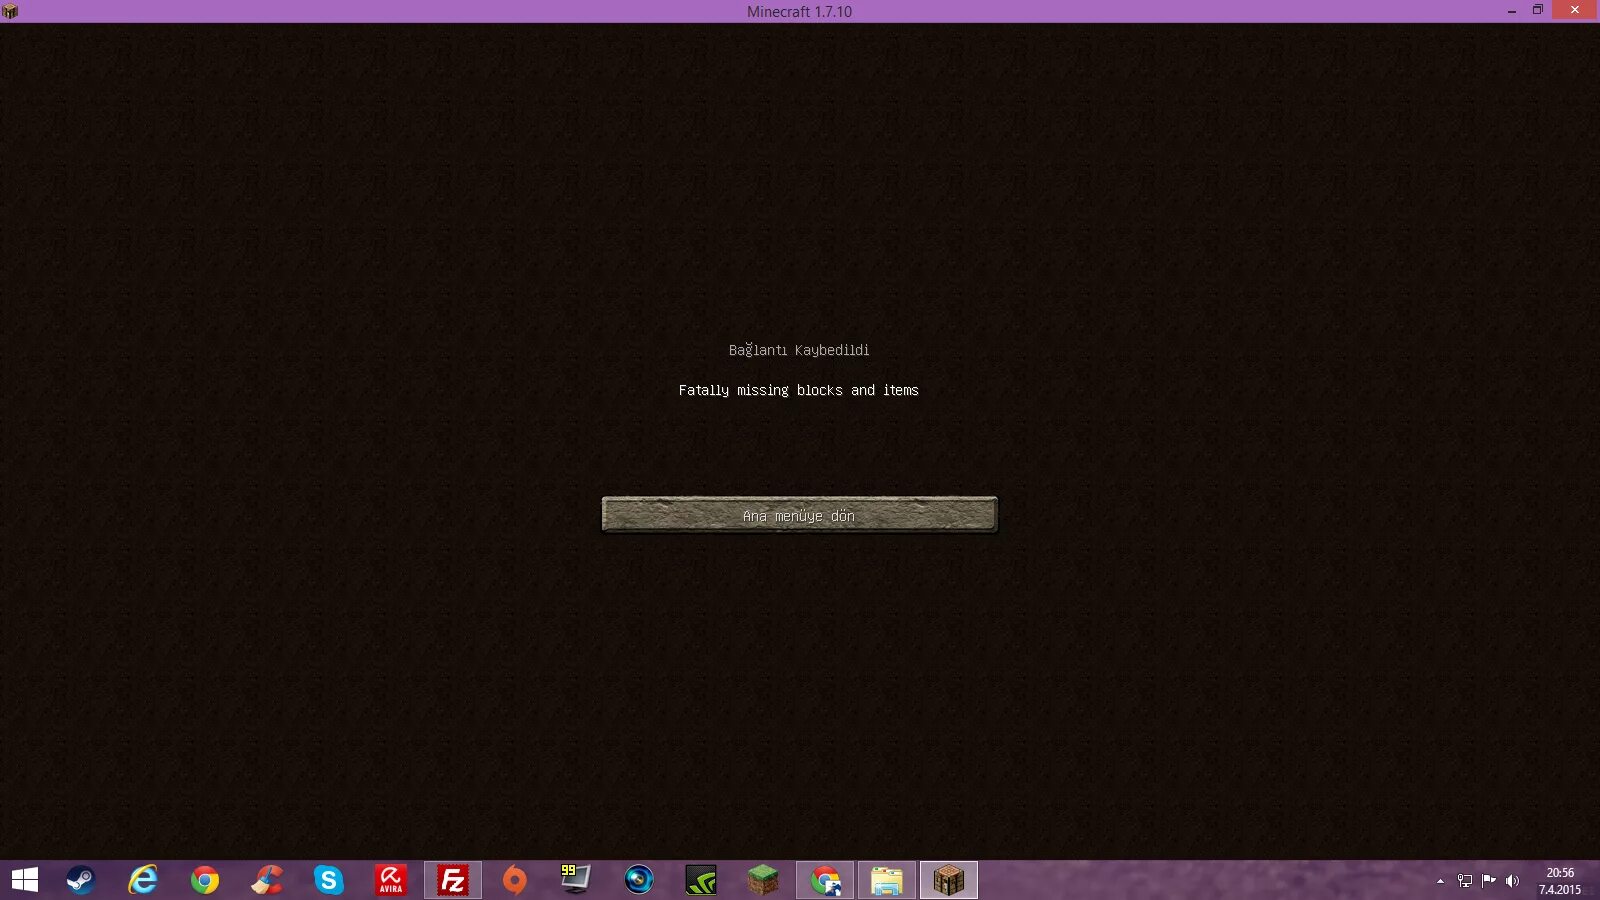Open NVIDIA GeForce Experience from the taskbar
This screenshot has width=1600, height=900.
[700, 880]
